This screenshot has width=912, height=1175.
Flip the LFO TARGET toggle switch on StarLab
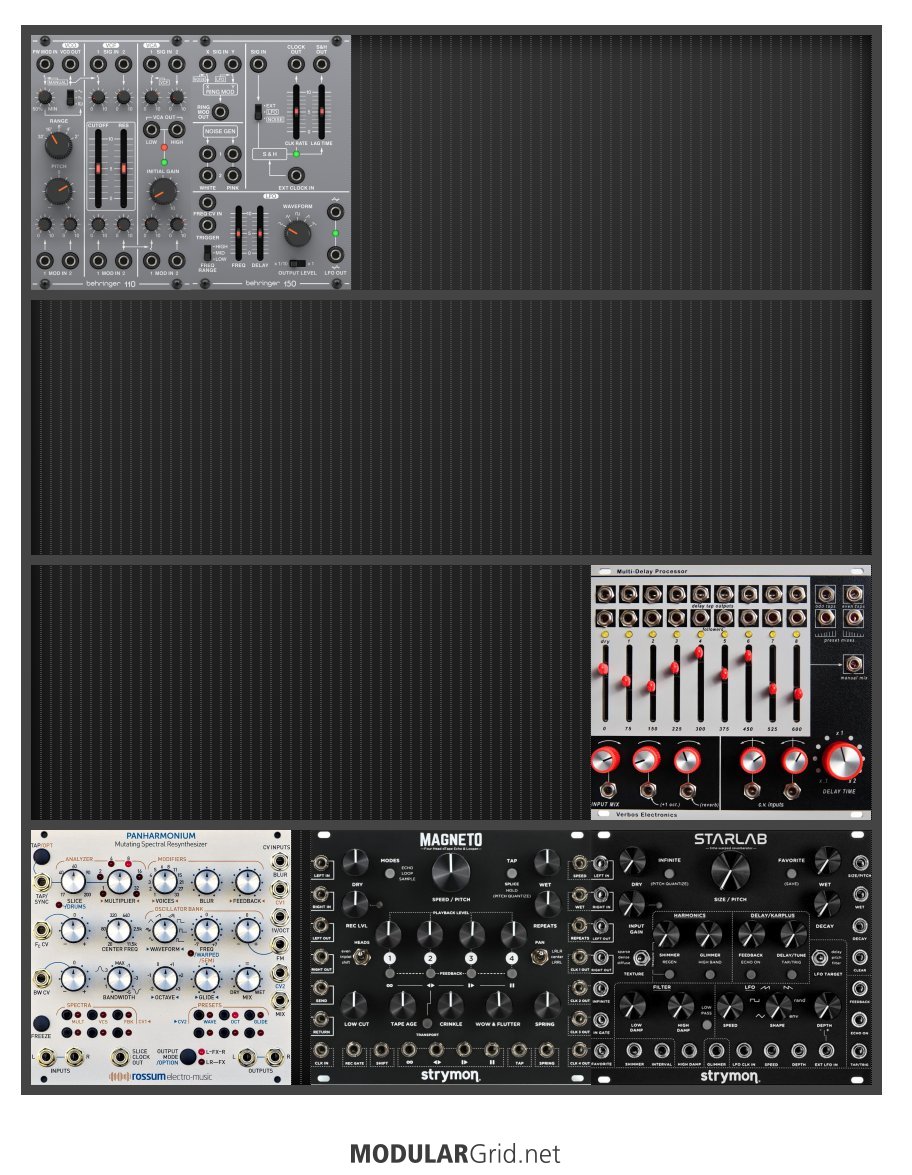(819, 958)
